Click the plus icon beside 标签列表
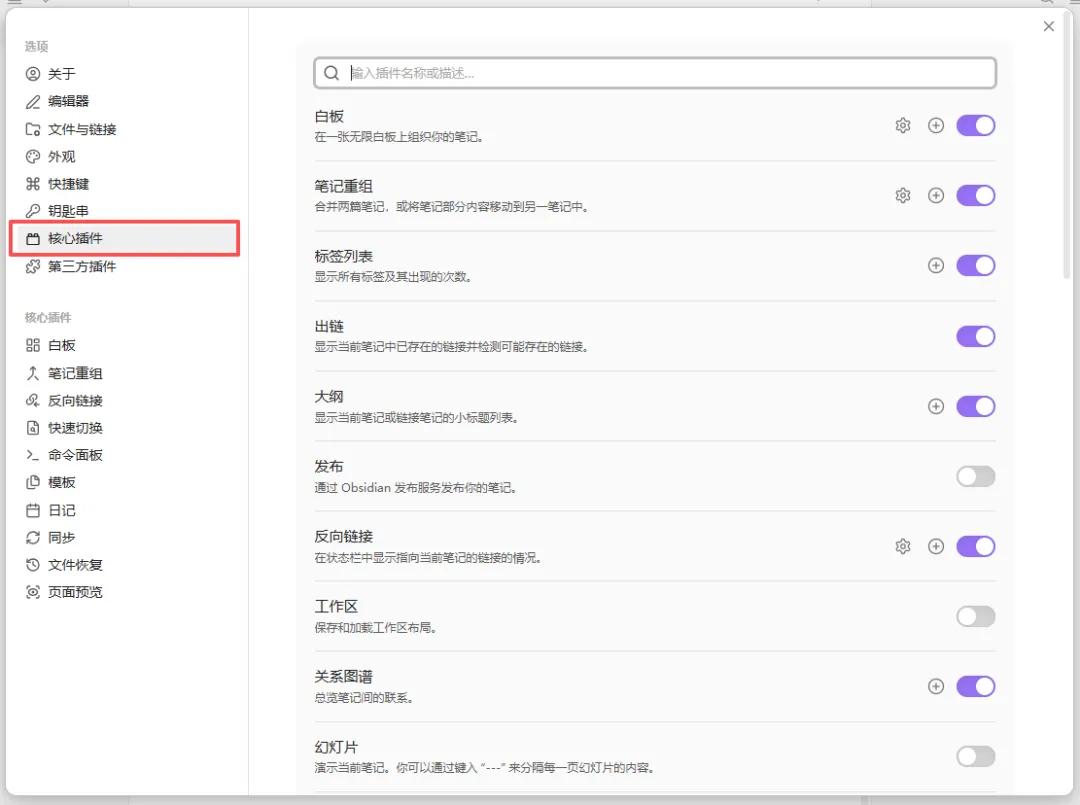The width and height of the screenshot is (1080, 805). (935, 265)
